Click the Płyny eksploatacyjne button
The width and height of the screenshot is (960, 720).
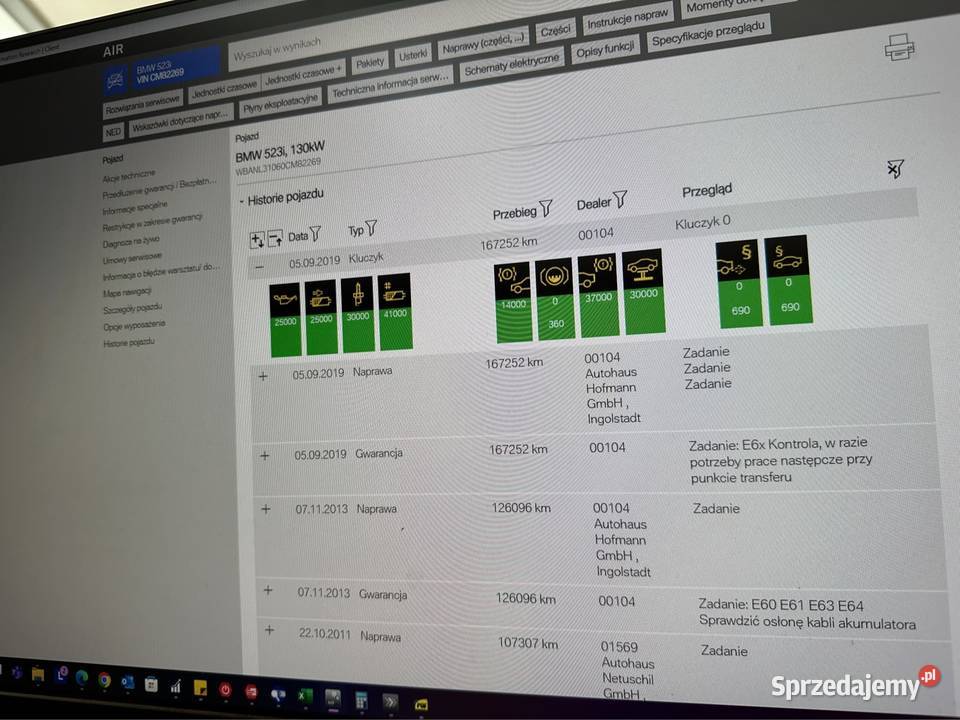click(280, 103)
